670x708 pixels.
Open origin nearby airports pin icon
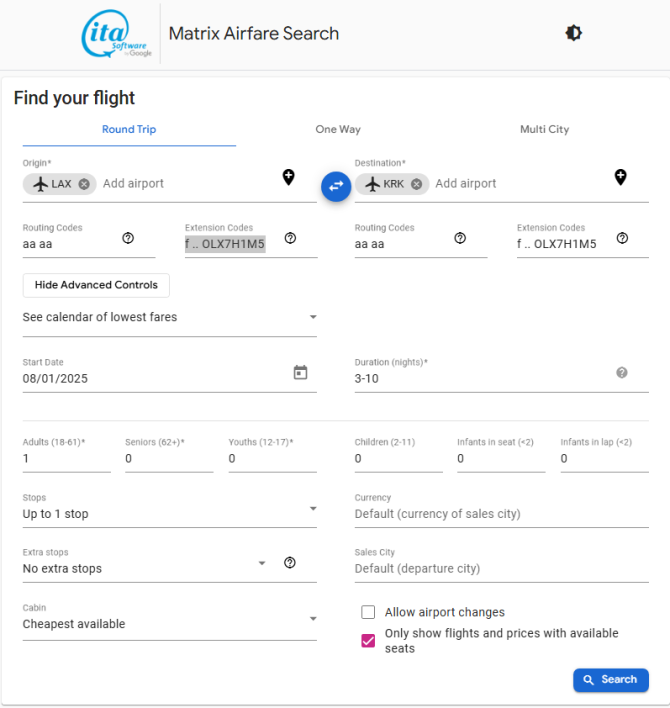(288, 177)
